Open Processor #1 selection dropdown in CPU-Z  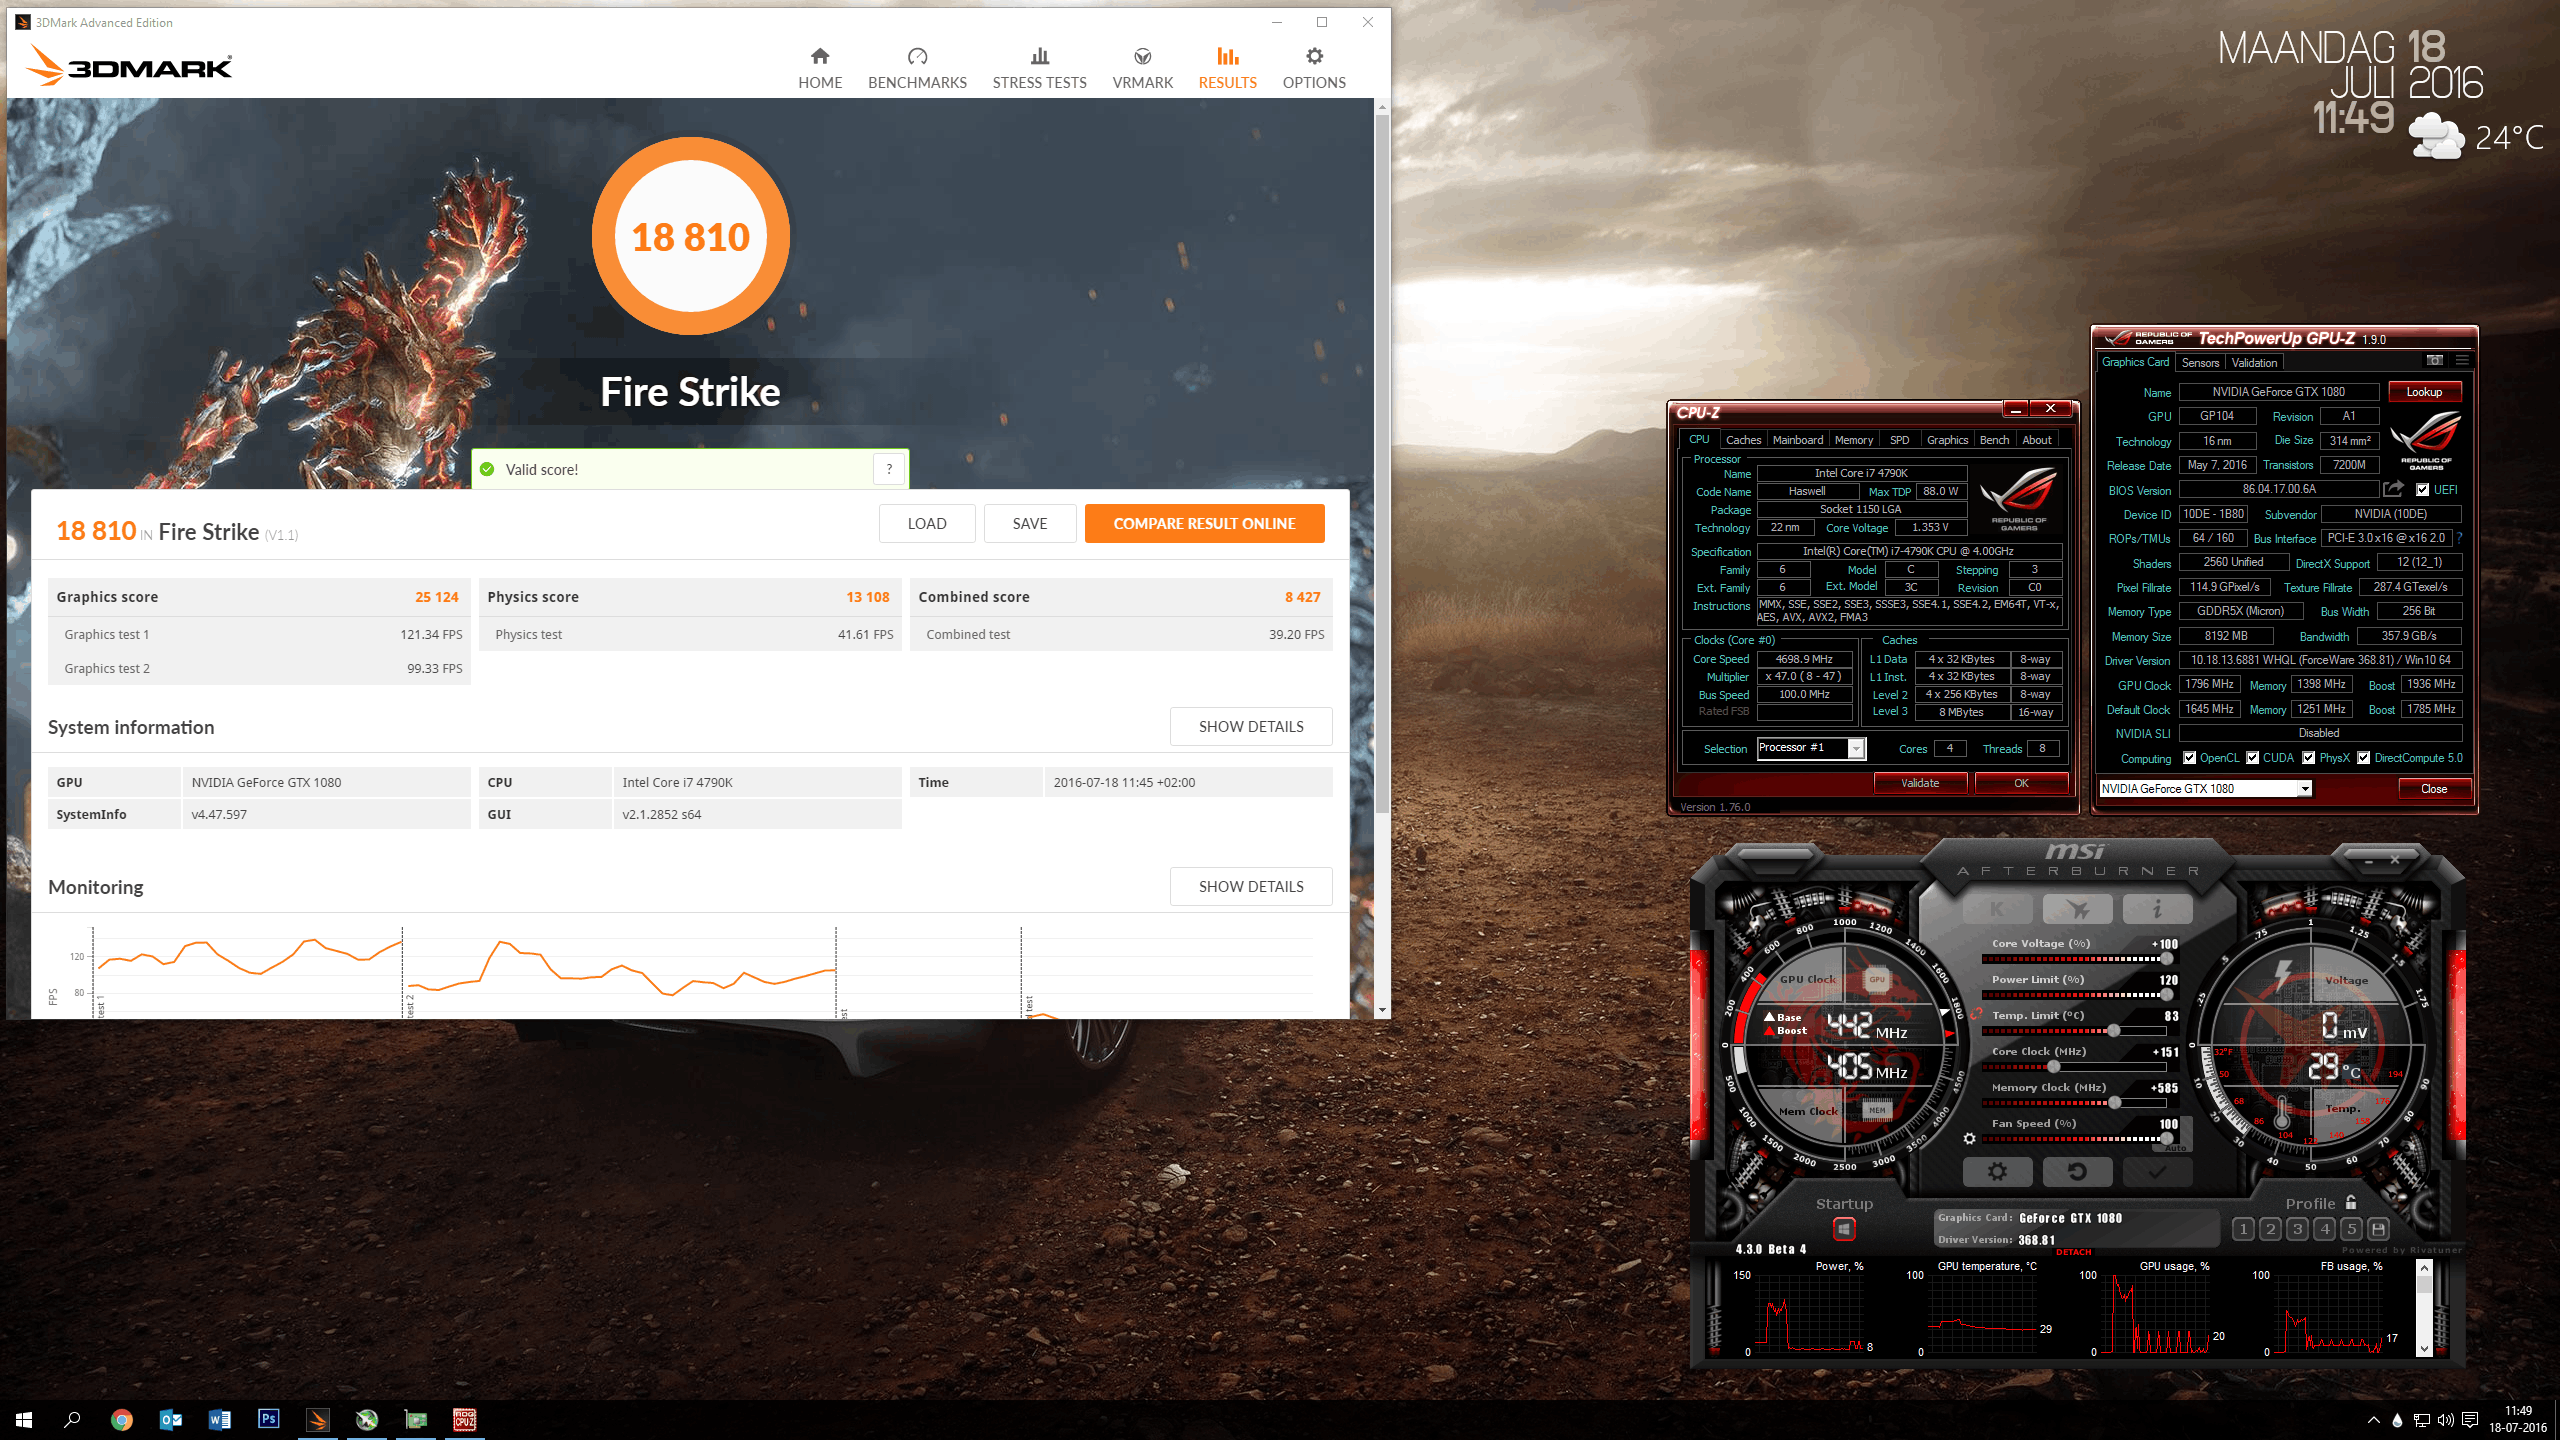(1856, 748)
